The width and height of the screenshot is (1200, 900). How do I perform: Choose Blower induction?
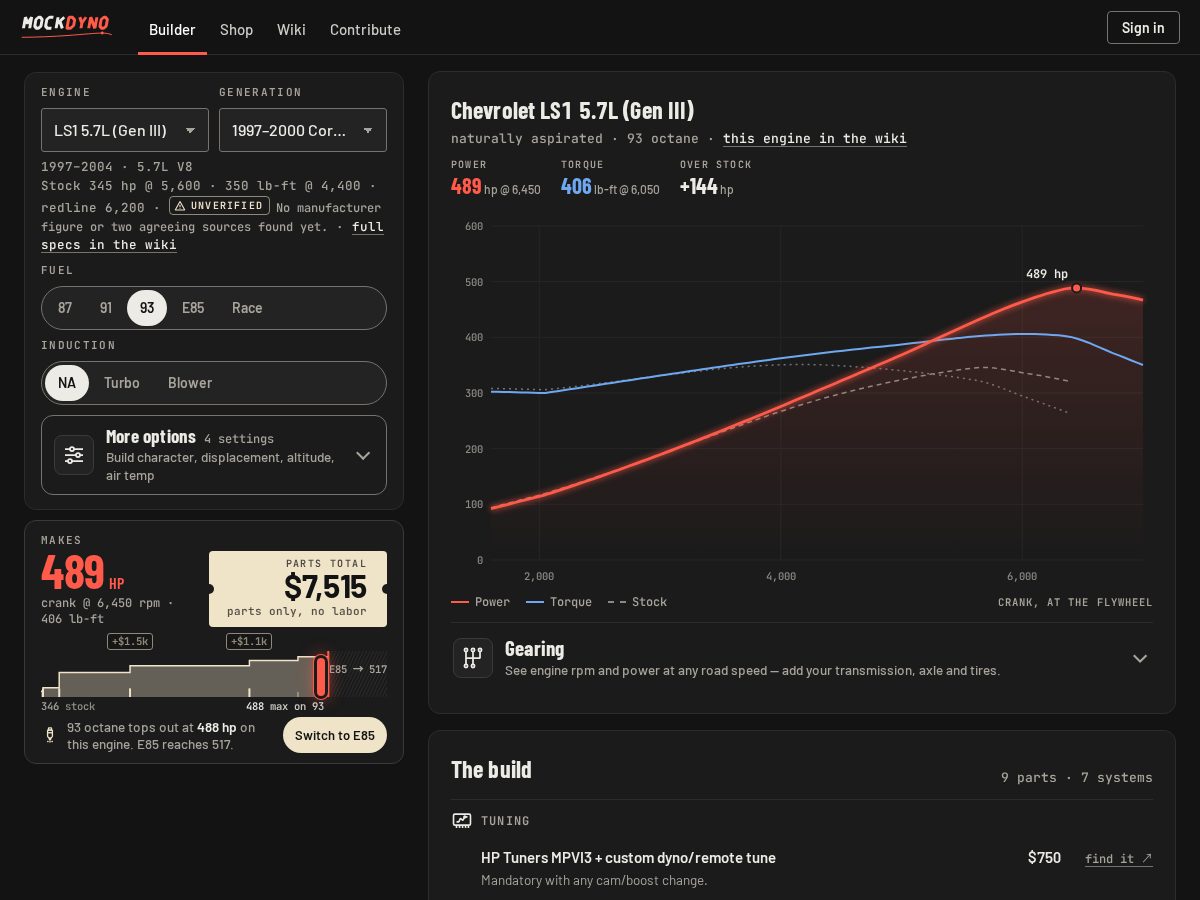(x=190, y=383)
